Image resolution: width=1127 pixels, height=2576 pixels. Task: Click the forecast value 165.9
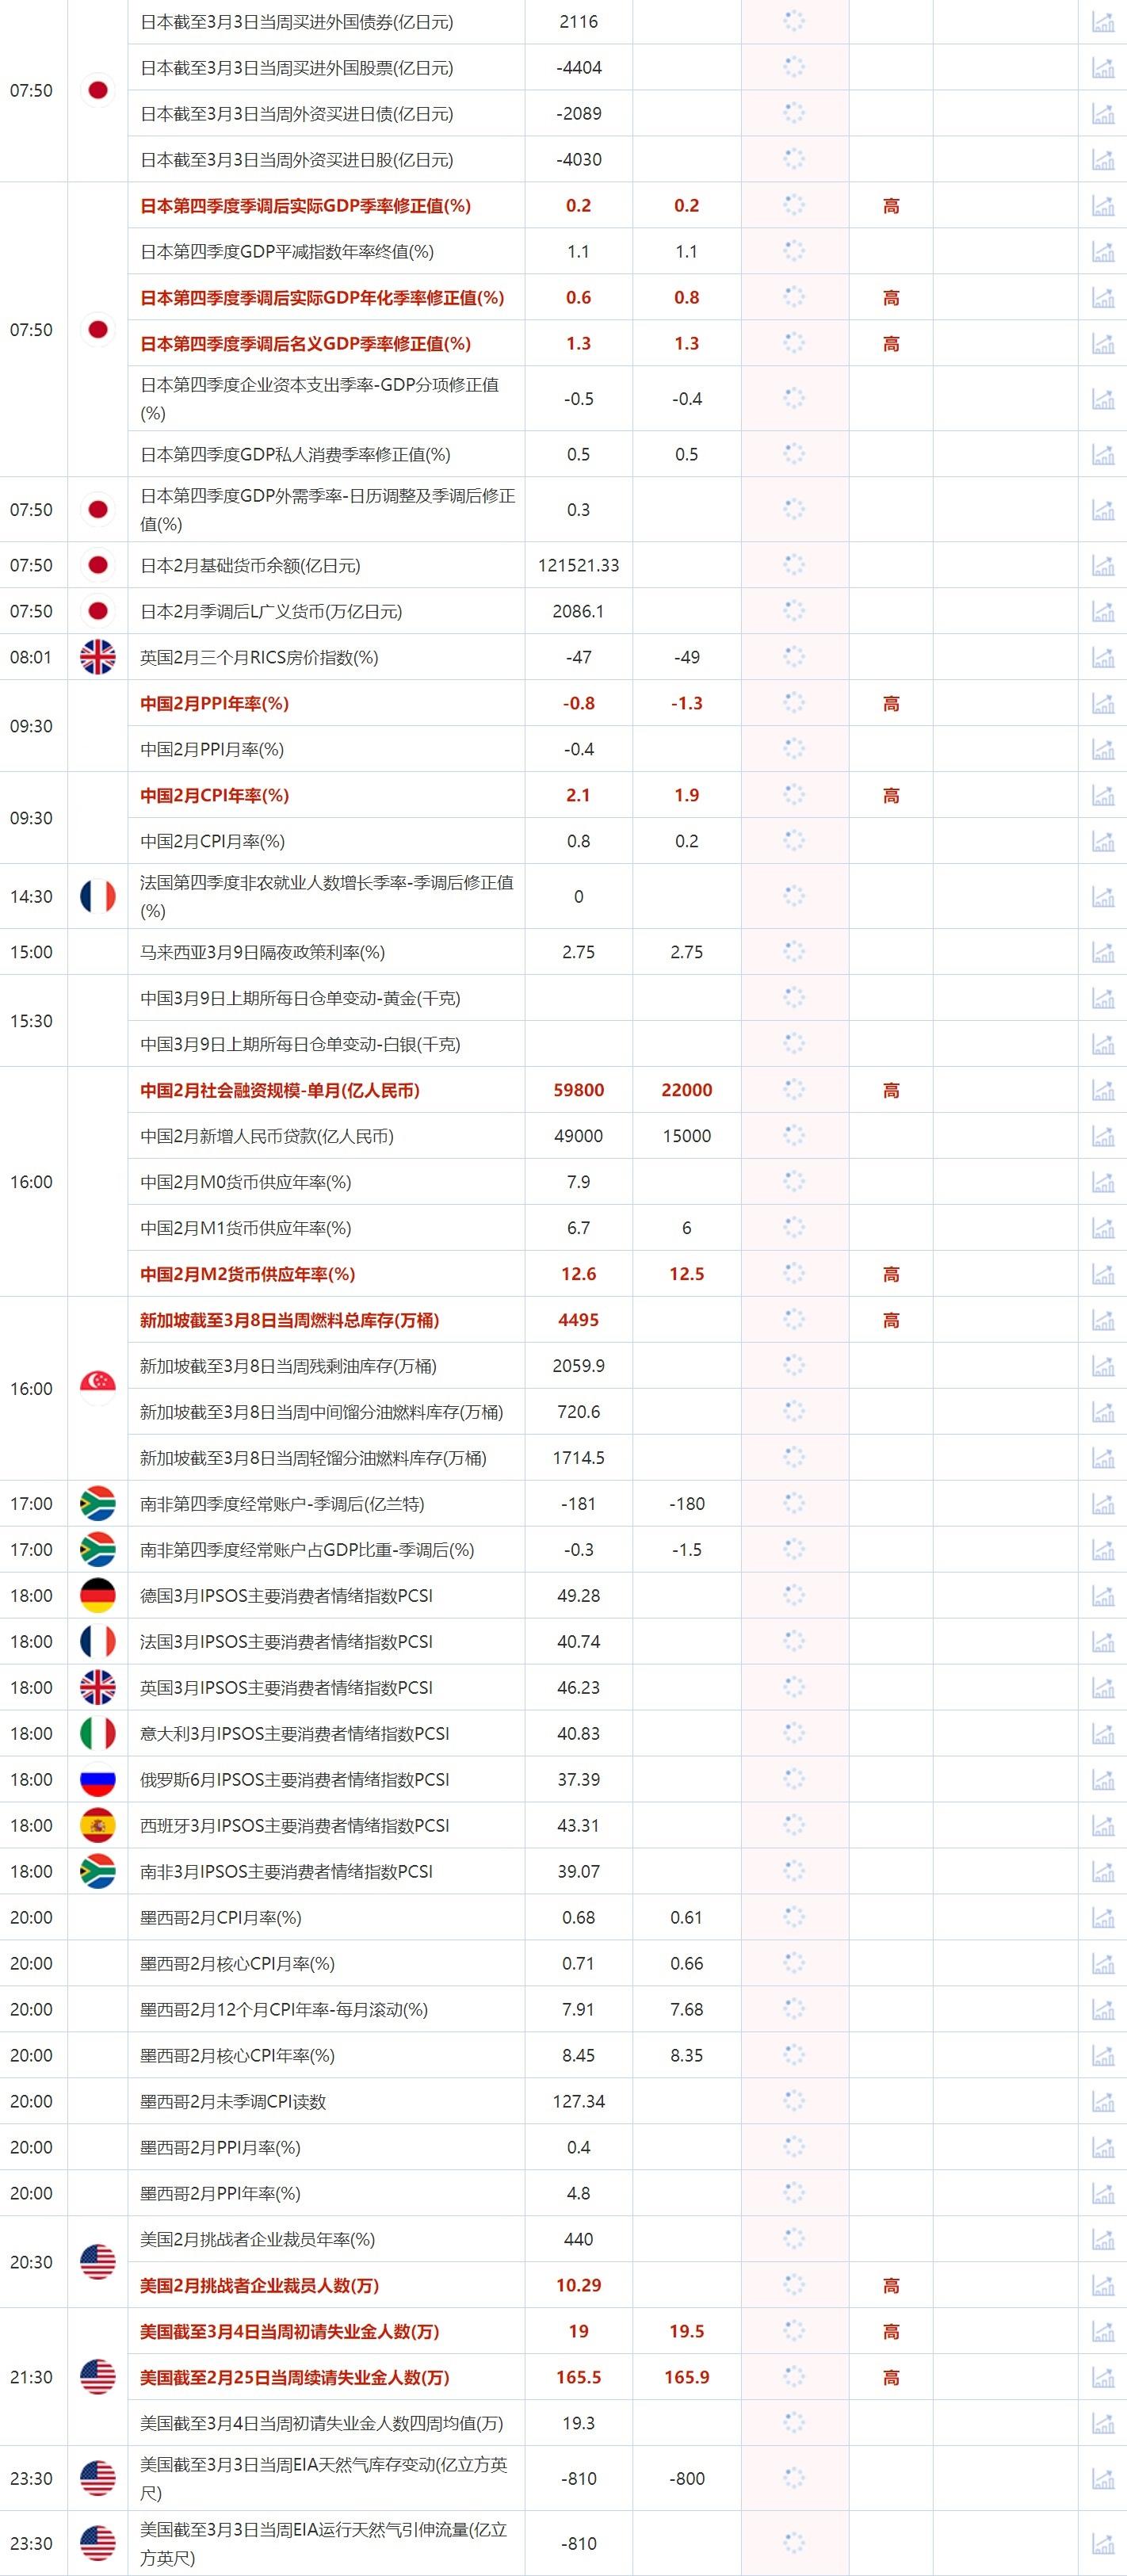tap(687, 2378)
